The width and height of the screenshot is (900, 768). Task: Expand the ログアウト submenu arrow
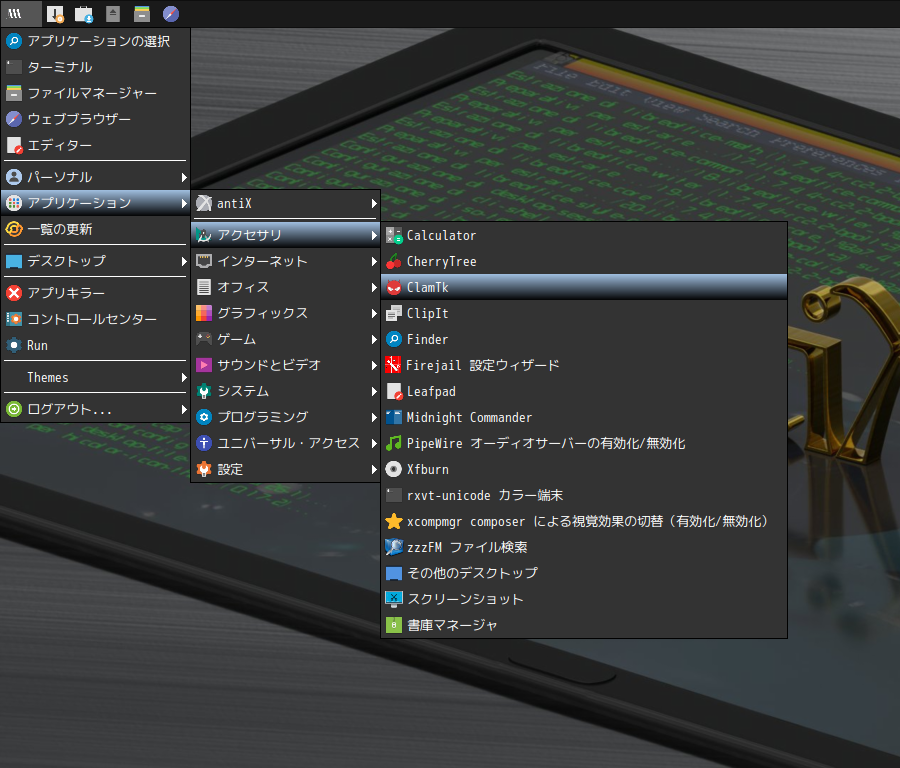[x=184, y=409]
